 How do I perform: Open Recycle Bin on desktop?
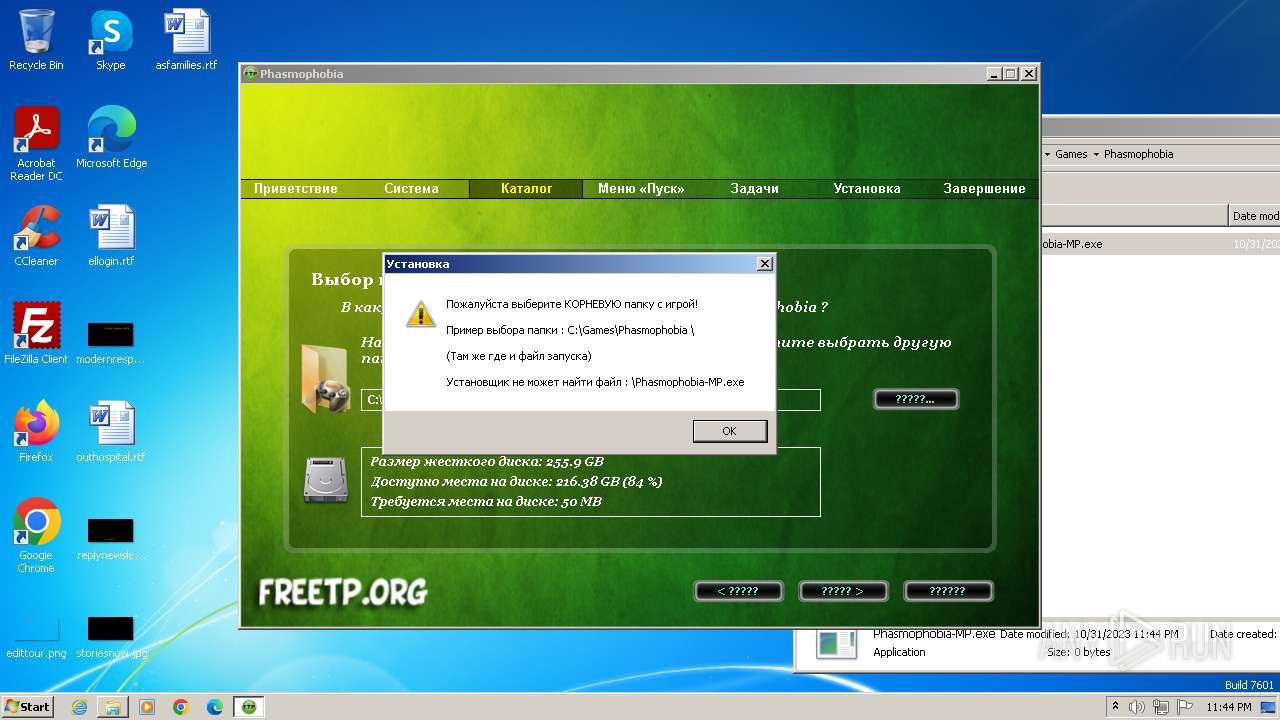tap(36, 41)
